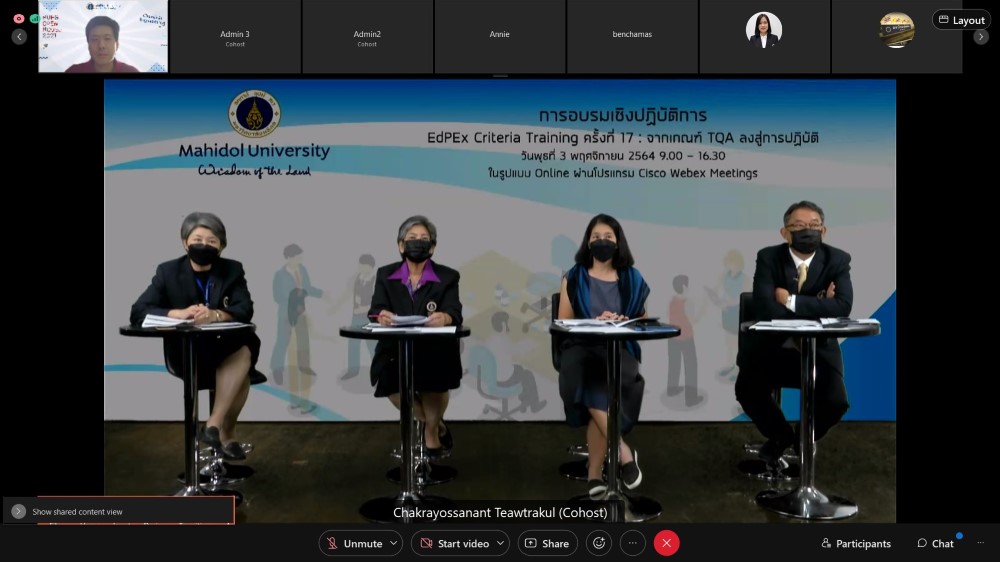Open the reactions emoji icon
This screenshot has width=1000, height=562.
click(599, 543)
